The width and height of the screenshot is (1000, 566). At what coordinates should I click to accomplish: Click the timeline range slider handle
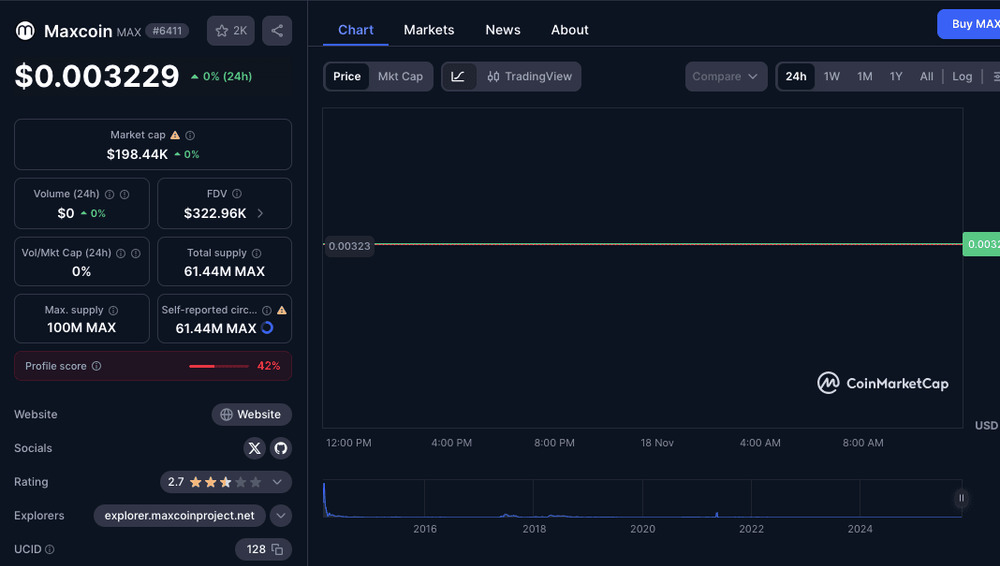[x=961, y=498]
